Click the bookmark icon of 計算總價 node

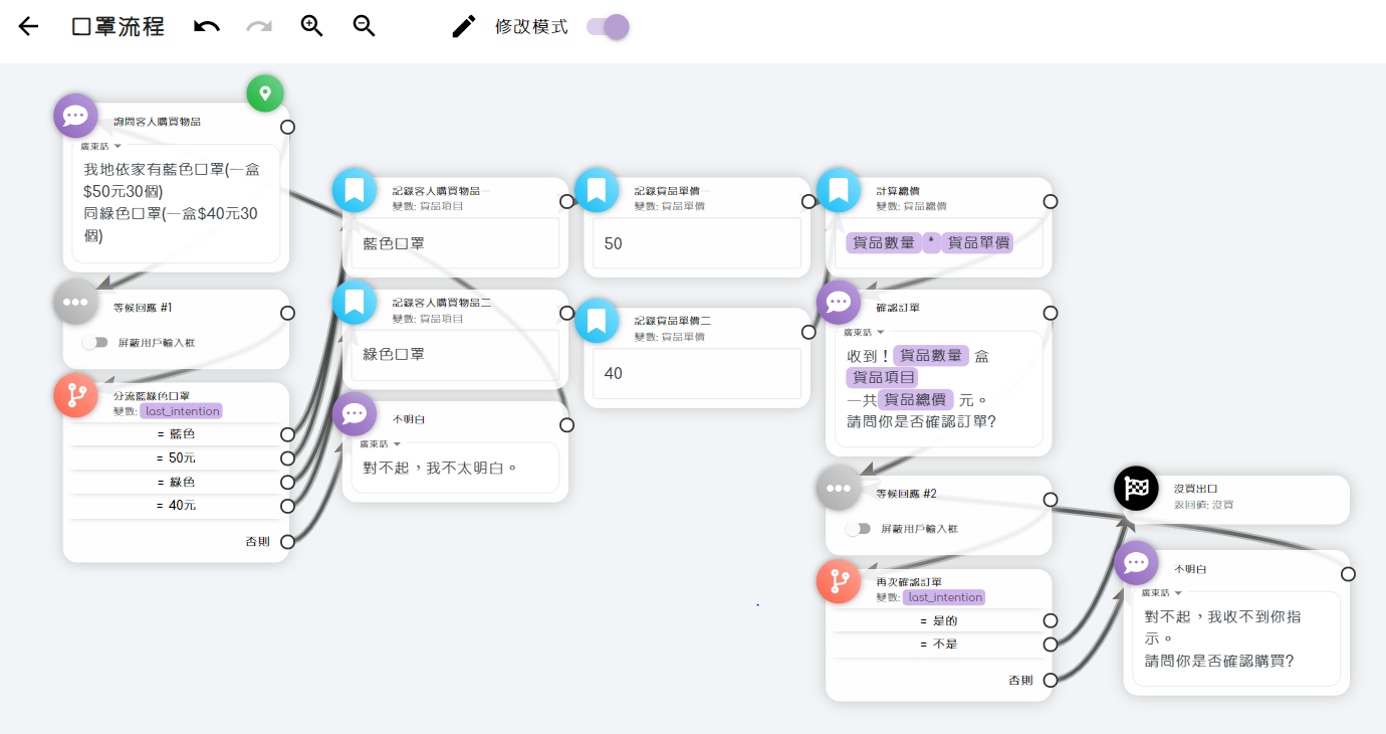click(838, 190)
